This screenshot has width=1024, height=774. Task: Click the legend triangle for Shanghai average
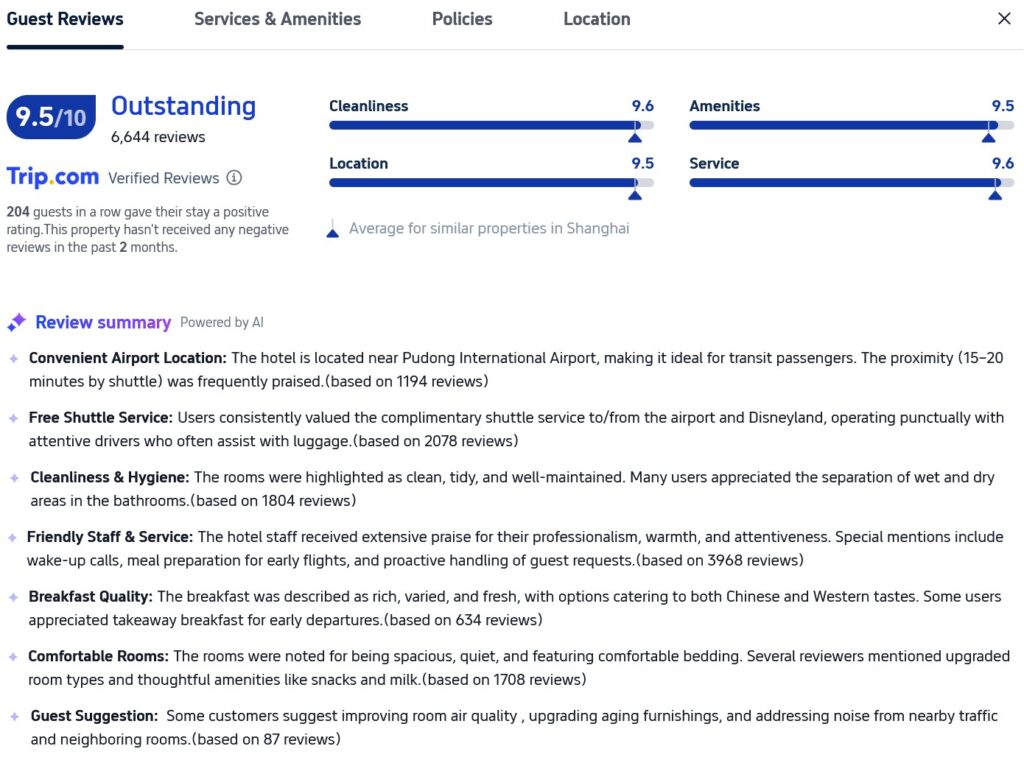pyautogui.click(x=333, y=231)
